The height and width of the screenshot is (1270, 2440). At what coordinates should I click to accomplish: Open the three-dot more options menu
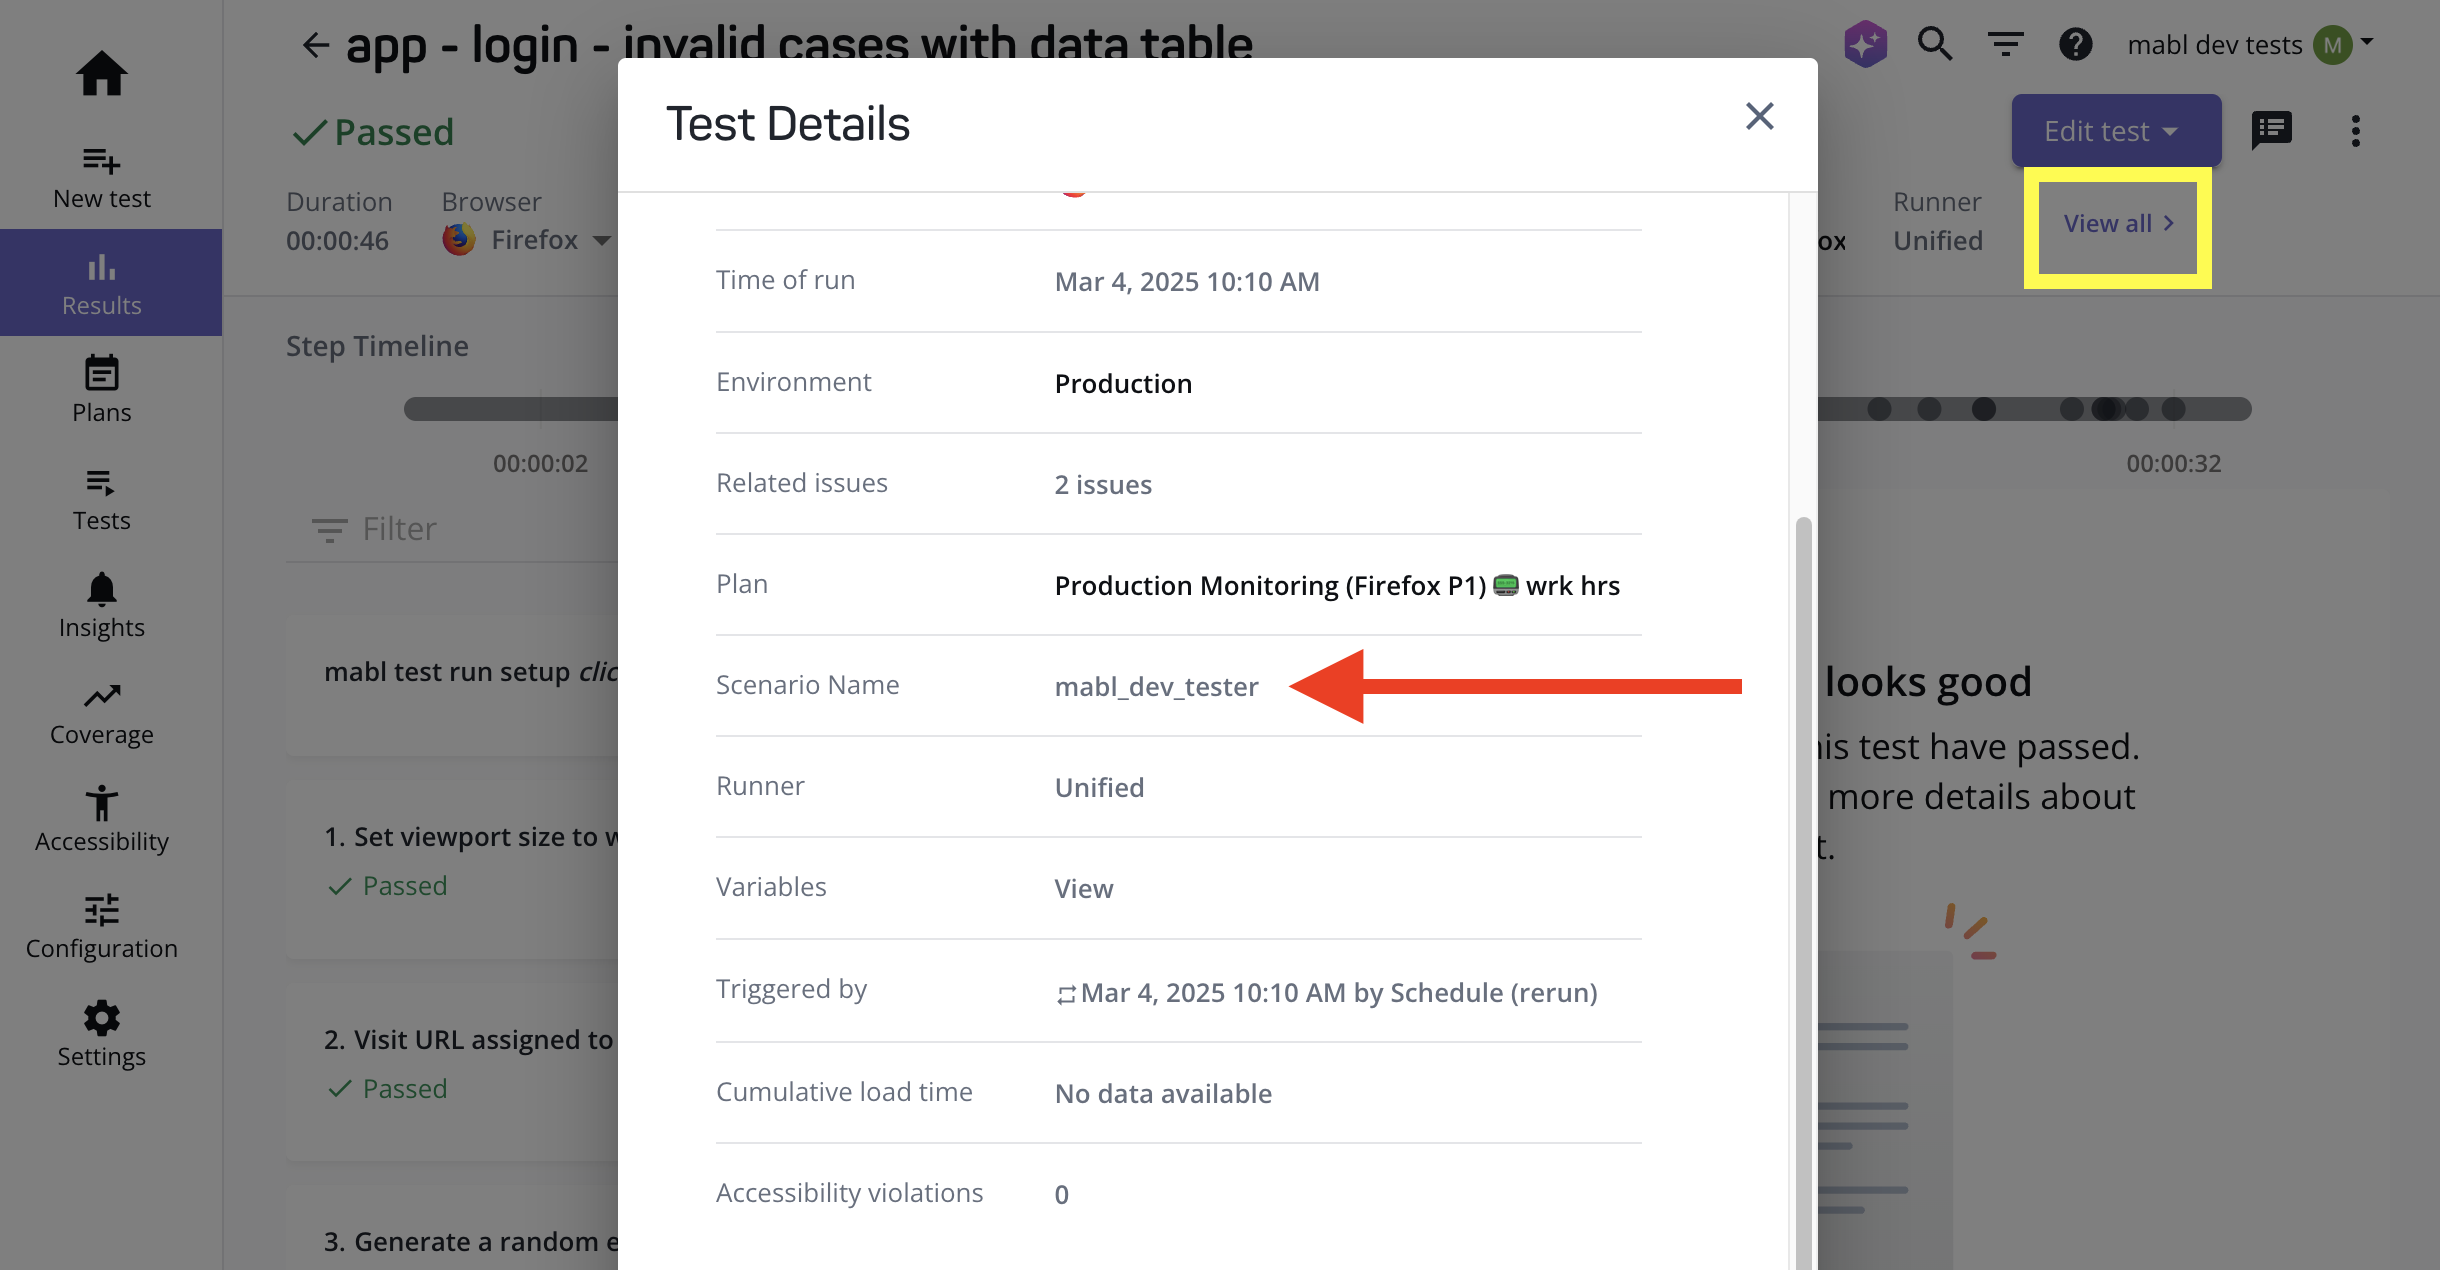coord(2355,130)
